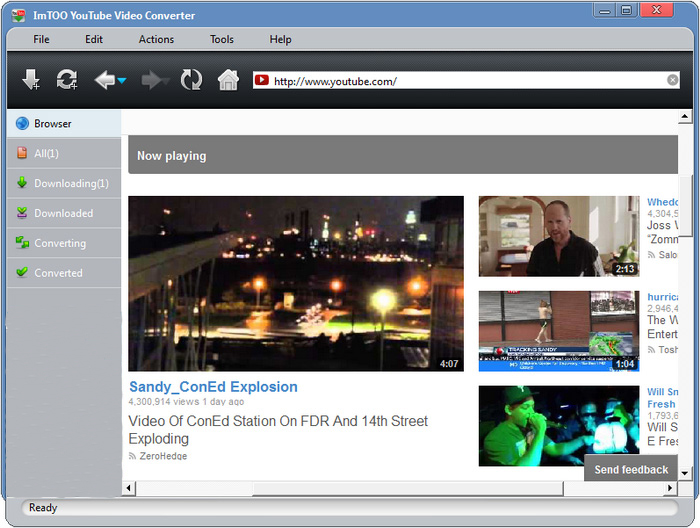Open the back history dropdown arrow
The image size is (700, 528).
pos(122,81)
